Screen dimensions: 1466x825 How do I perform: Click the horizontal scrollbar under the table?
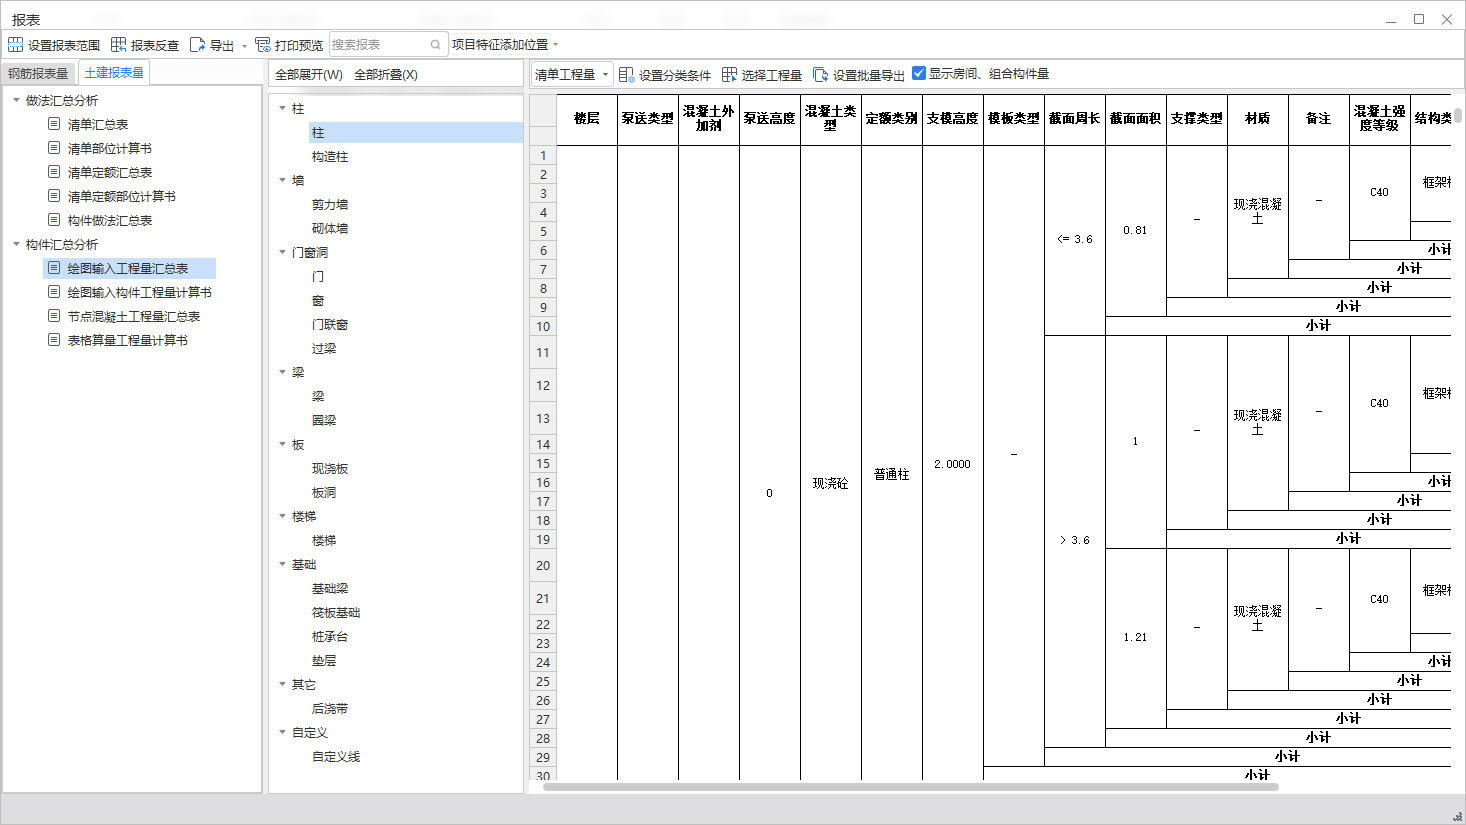(x=910, y=787)
